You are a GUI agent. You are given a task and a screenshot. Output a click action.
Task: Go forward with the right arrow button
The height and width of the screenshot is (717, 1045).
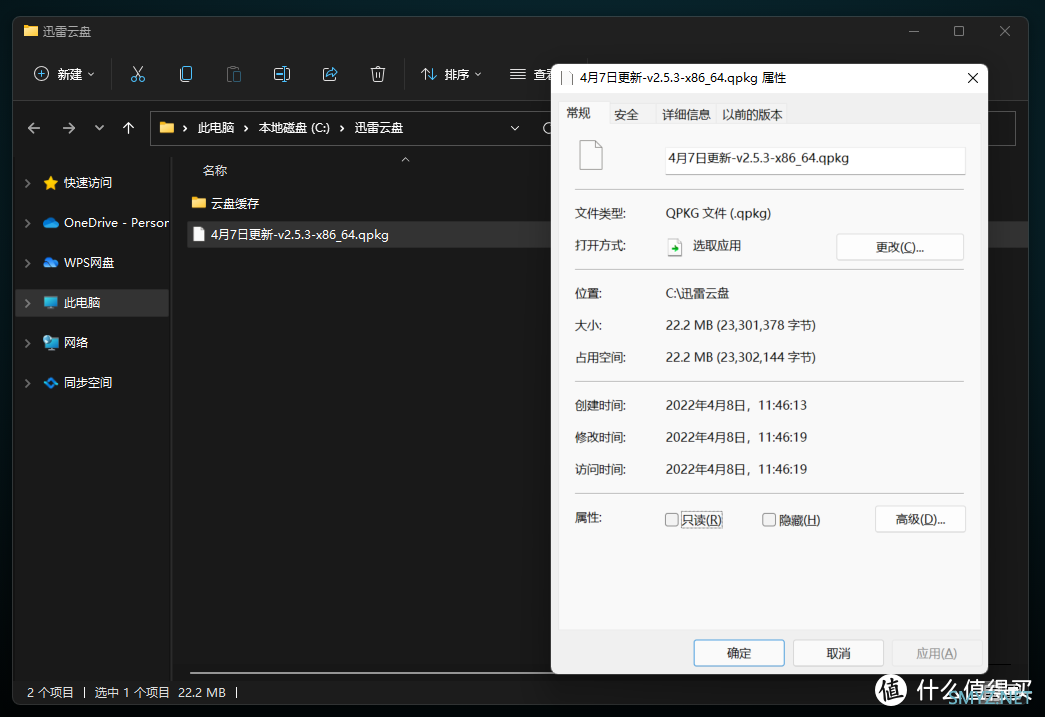[69, 128]
